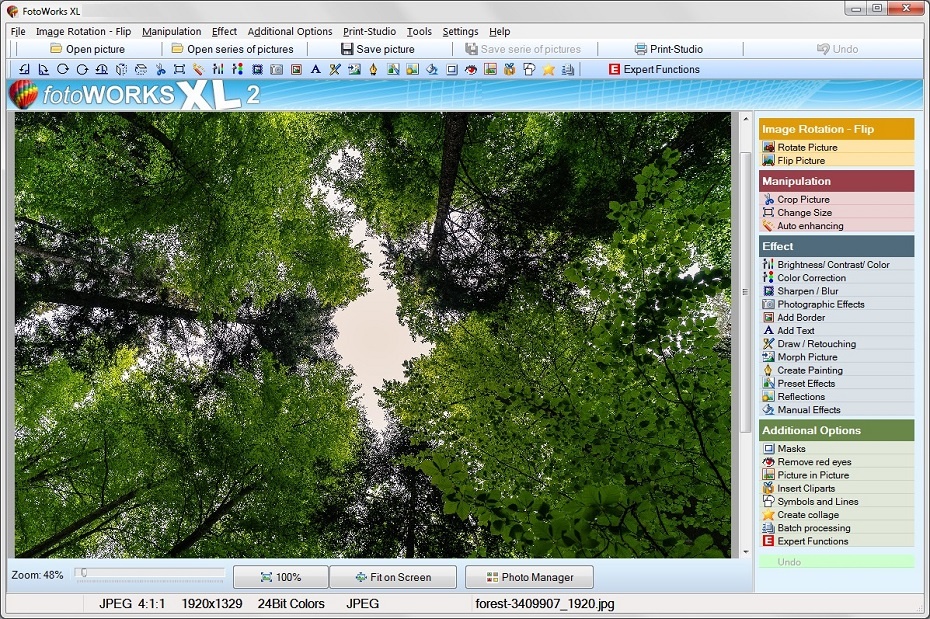Click Expert Functions in the icon toolbar
This screenshot has width=930, height=619.
click(x=654, y=69)
